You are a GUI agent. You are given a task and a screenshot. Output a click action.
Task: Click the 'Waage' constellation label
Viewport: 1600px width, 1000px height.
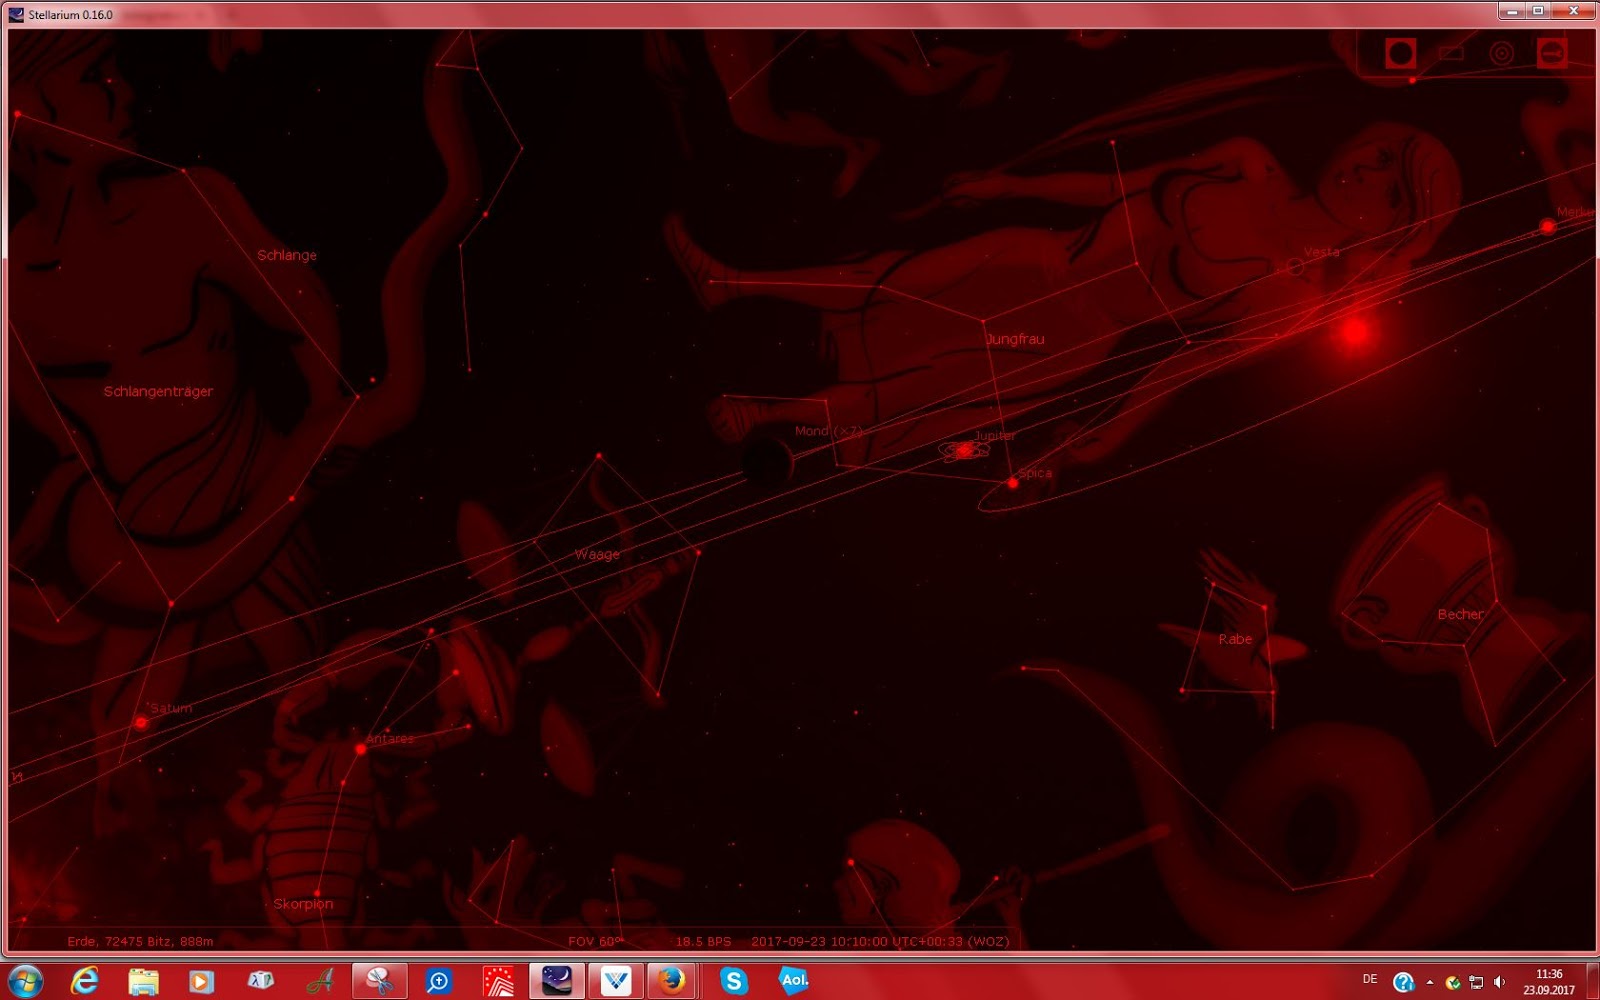[597, 554]
